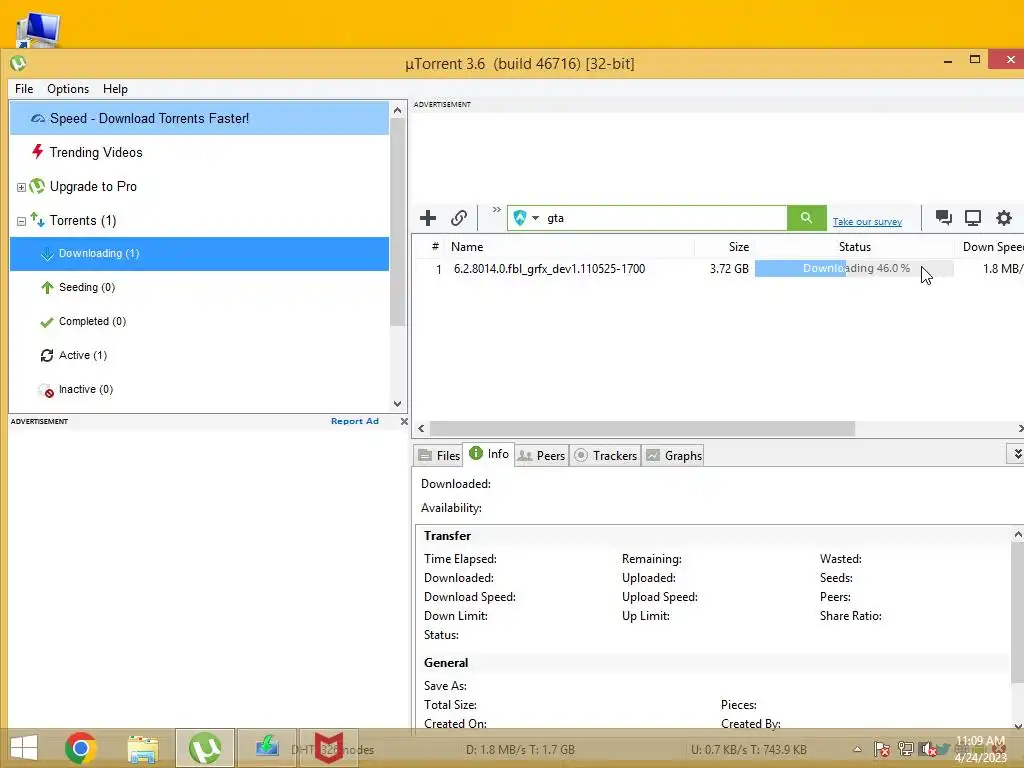
Task: Click the green up arrow Seeding icon
Action: [47, 287]
